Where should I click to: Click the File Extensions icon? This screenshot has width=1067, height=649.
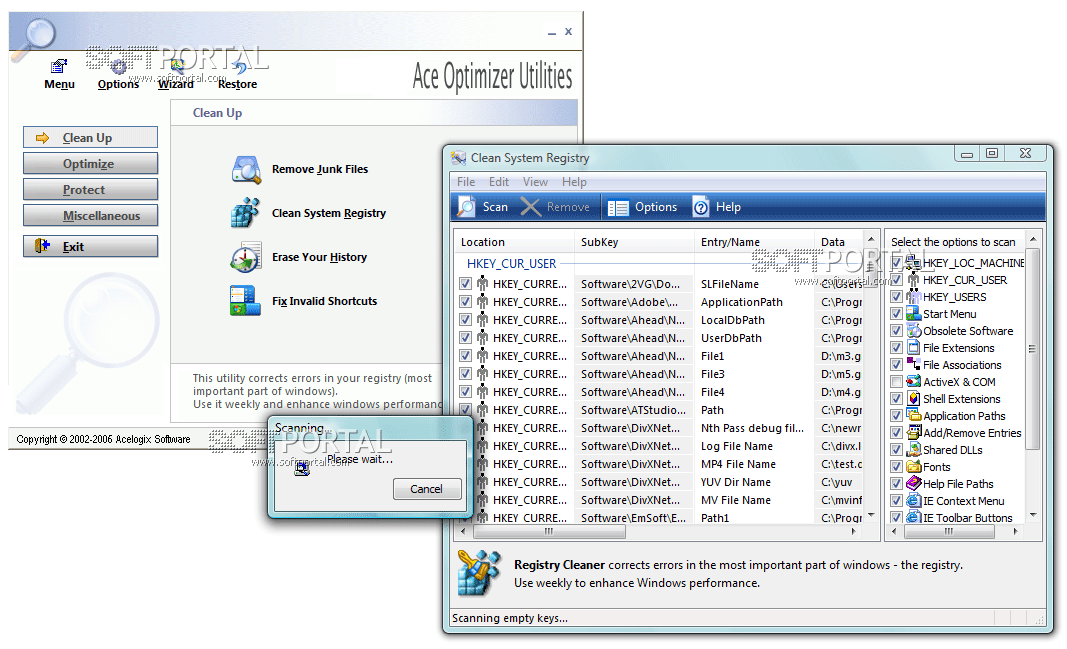(913, 348)
